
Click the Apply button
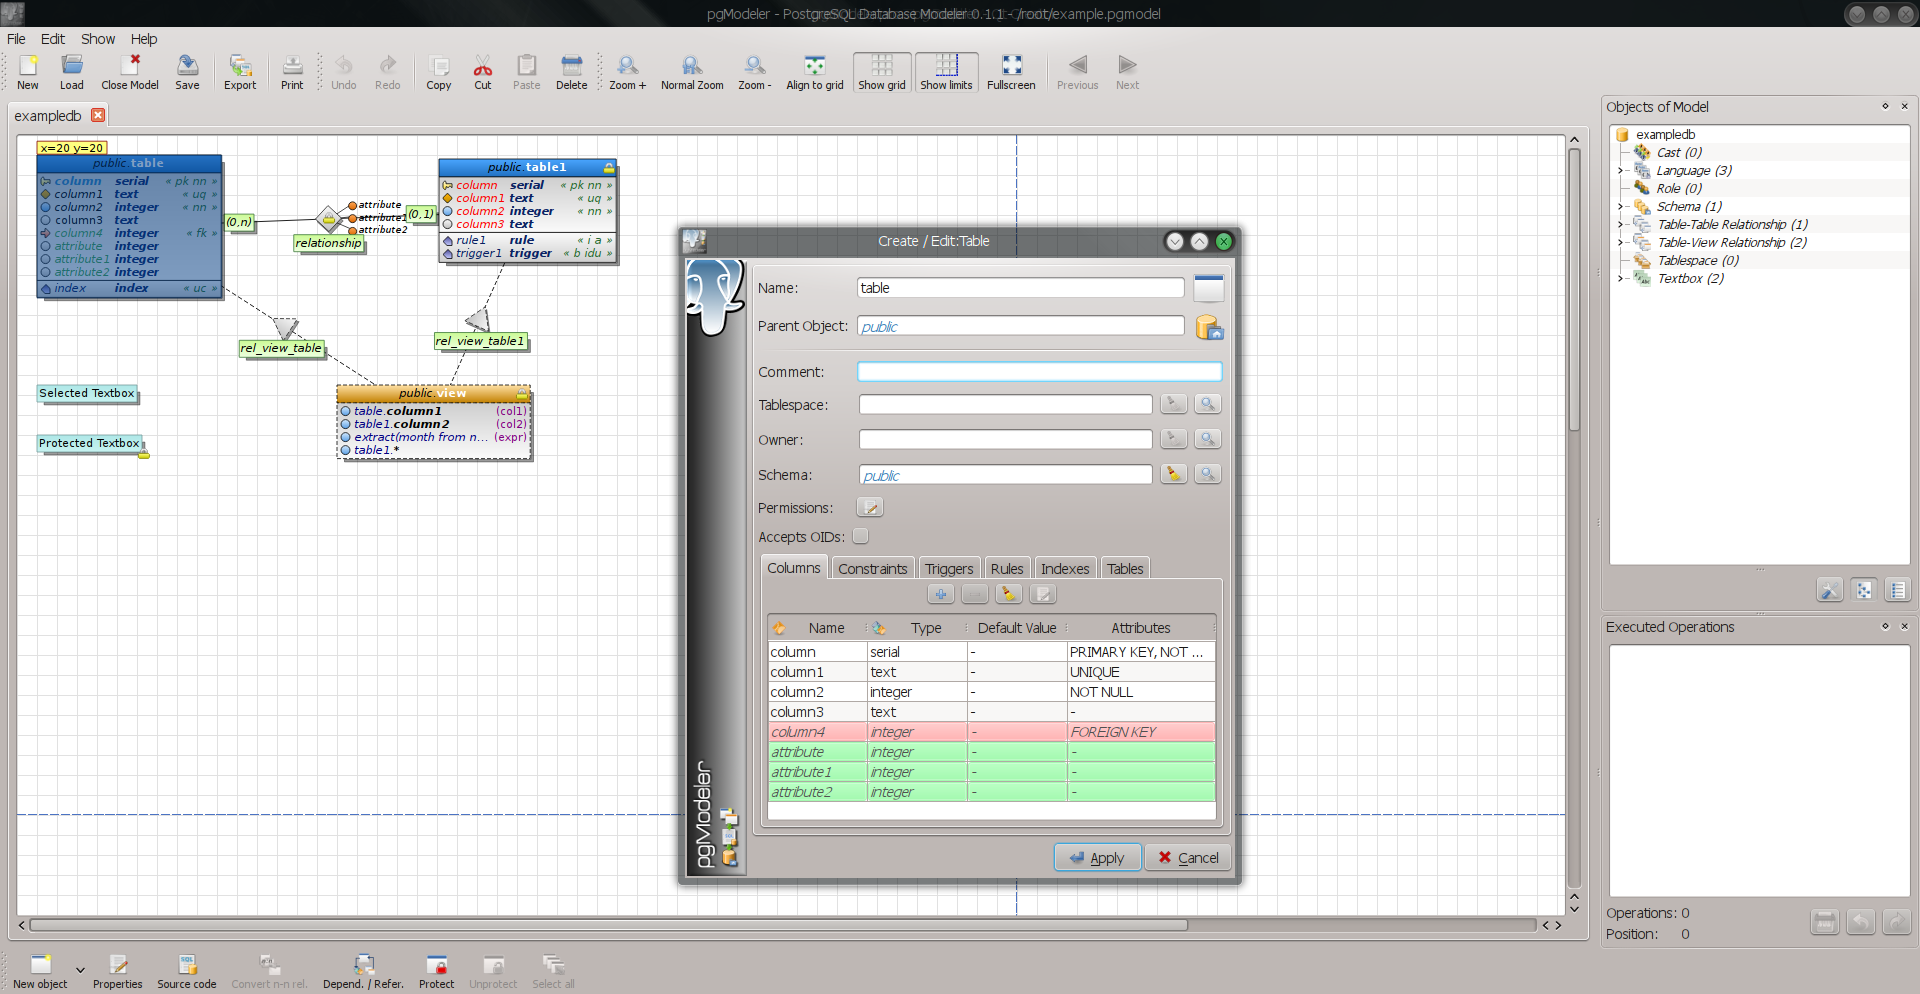pyautogui.click(x=1097, y=858)
